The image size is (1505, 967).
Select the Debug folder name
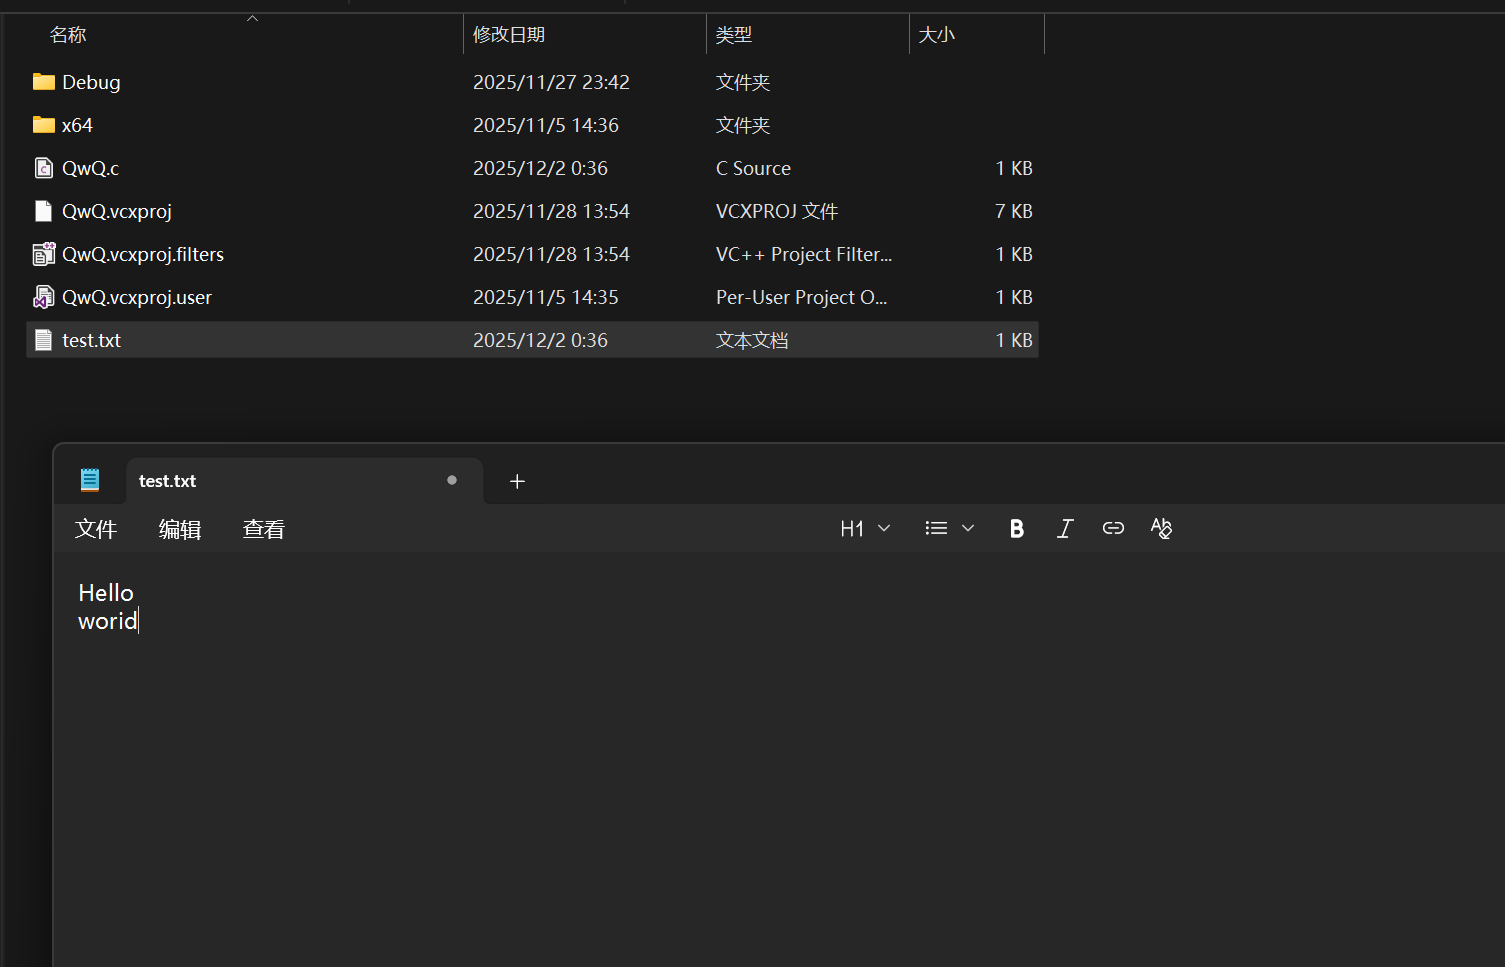(x=91, y=82)
